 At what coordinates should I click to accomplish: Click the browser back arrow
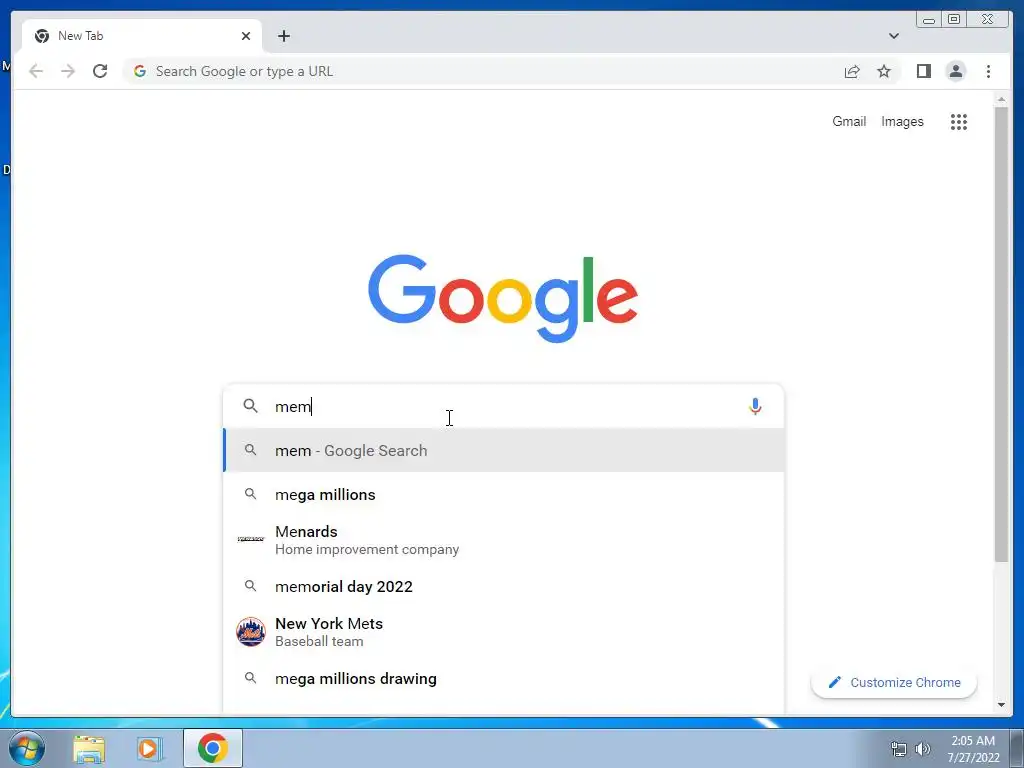(x=36, y=71)
